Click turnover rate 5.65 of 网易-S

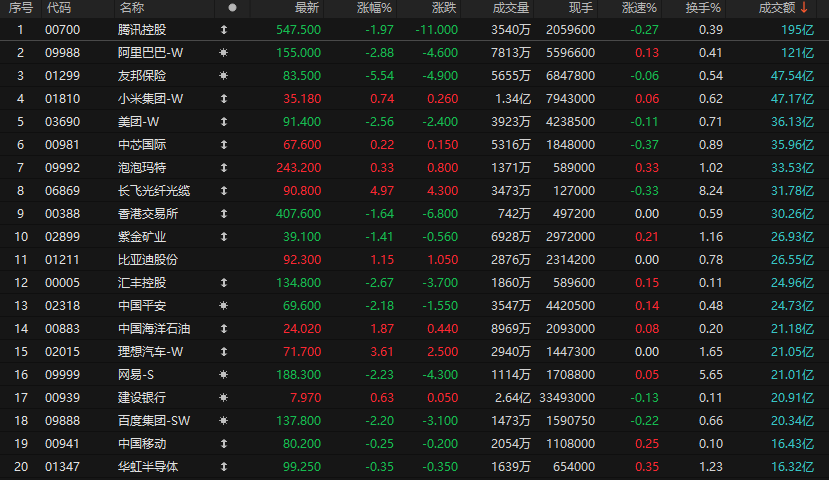(711, 375)
